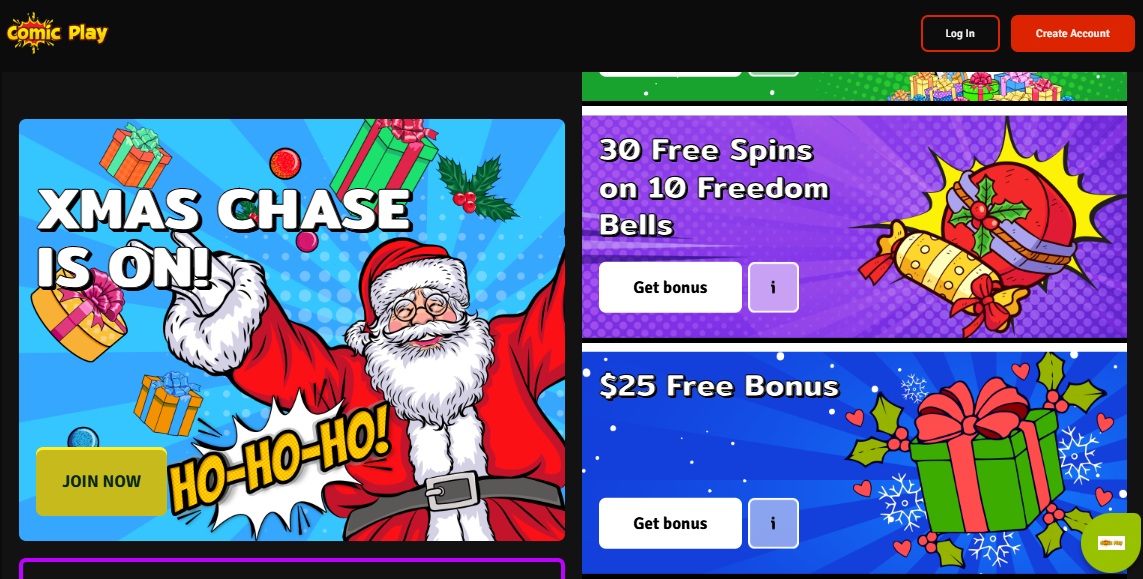Click the cut-off Get bonus button on green banner
This screenshot has width=1143, height=579.
pos(670,74)
